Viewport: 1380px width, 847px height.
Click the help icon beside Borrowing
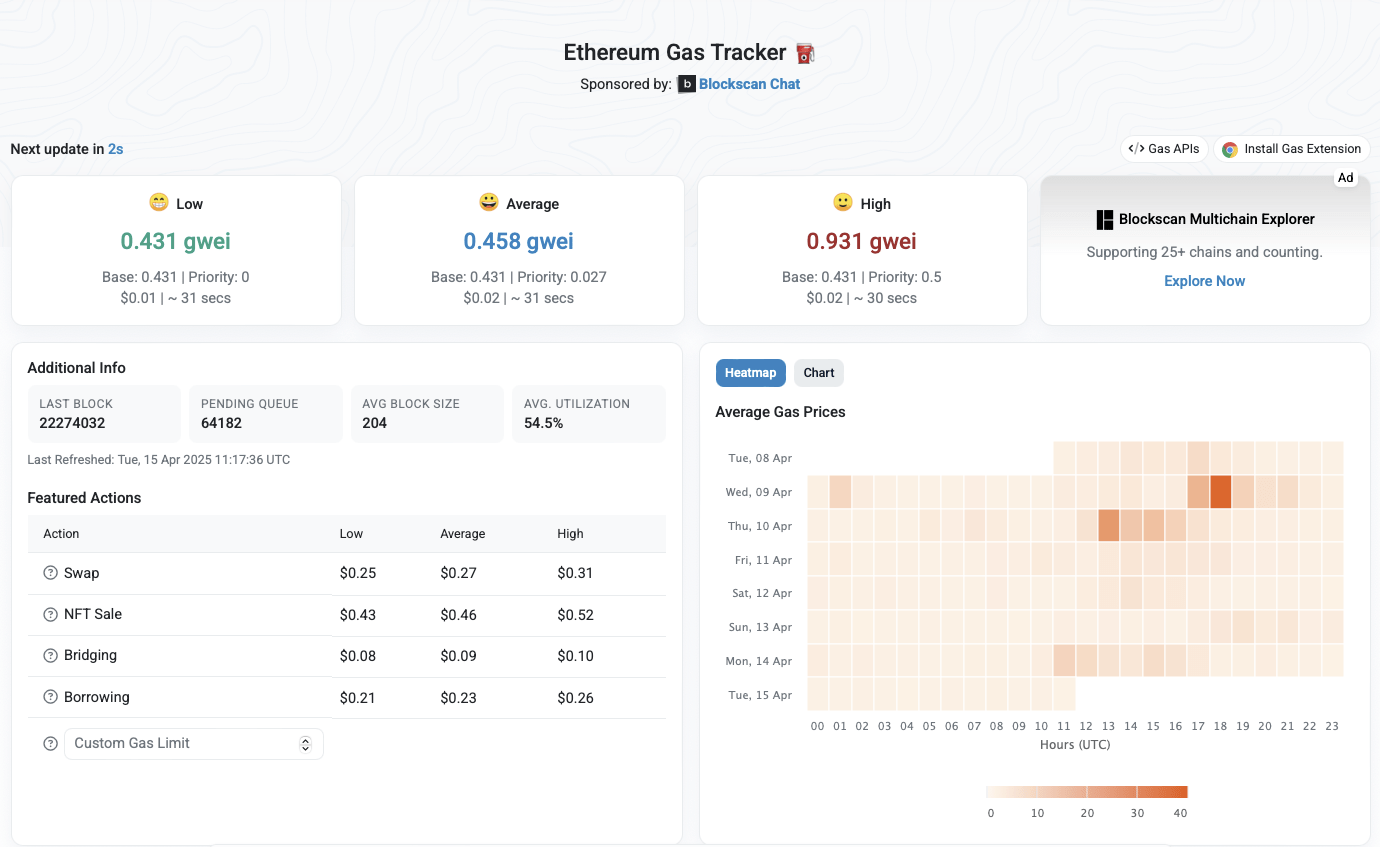(x=50, y=697)
